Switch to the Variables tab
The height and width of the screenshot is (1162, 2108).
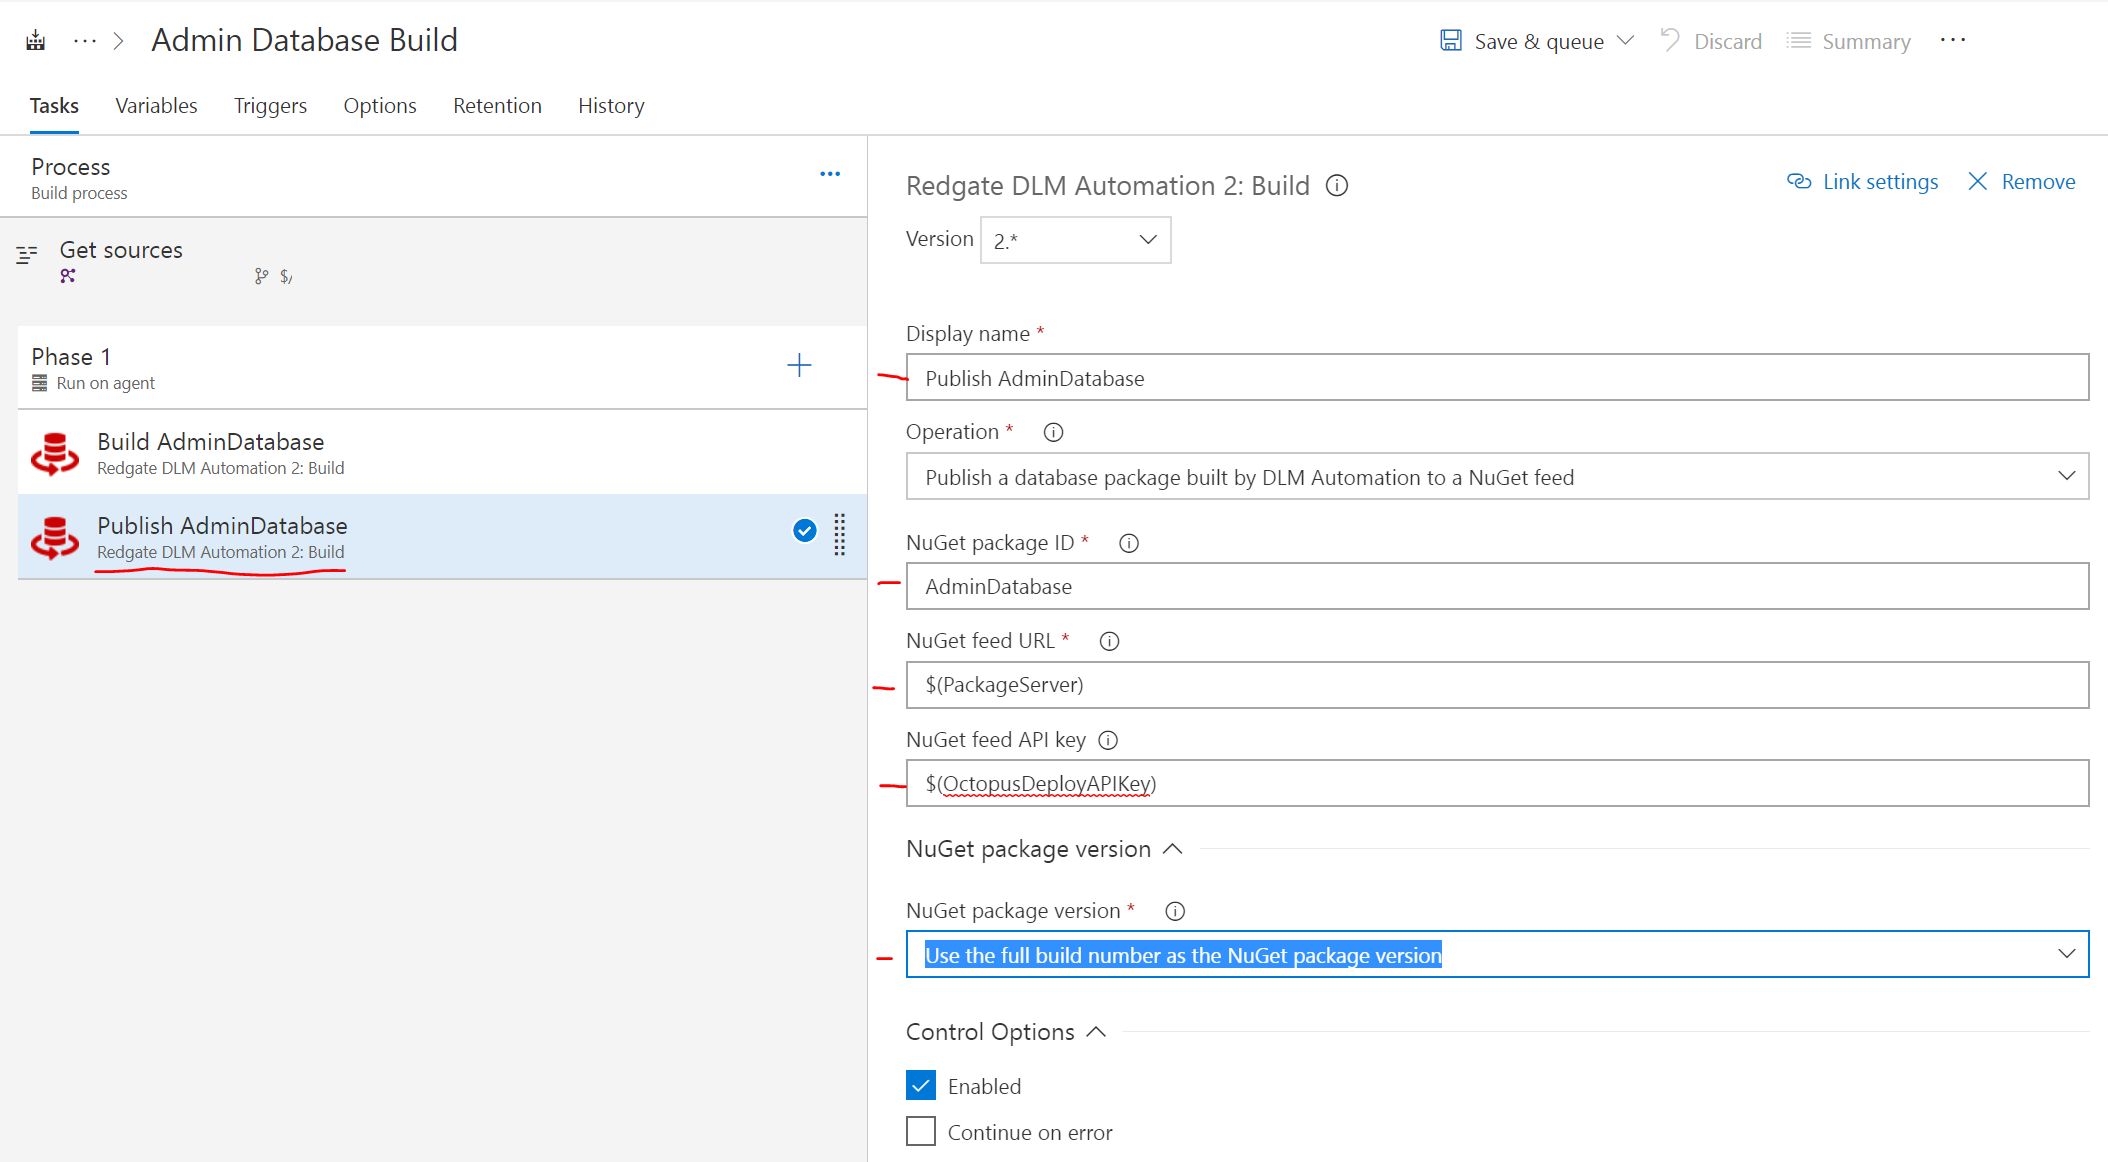pos(156,106)
